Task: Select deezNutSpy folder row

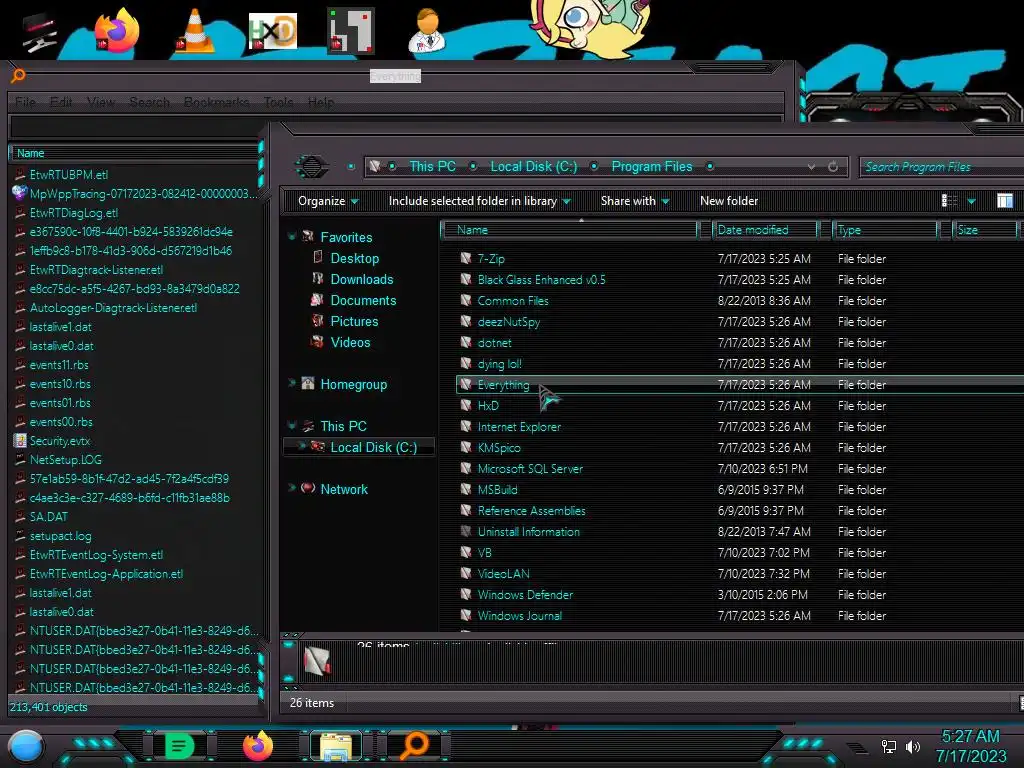Action: pyautogui.click(x=740, y=321)
